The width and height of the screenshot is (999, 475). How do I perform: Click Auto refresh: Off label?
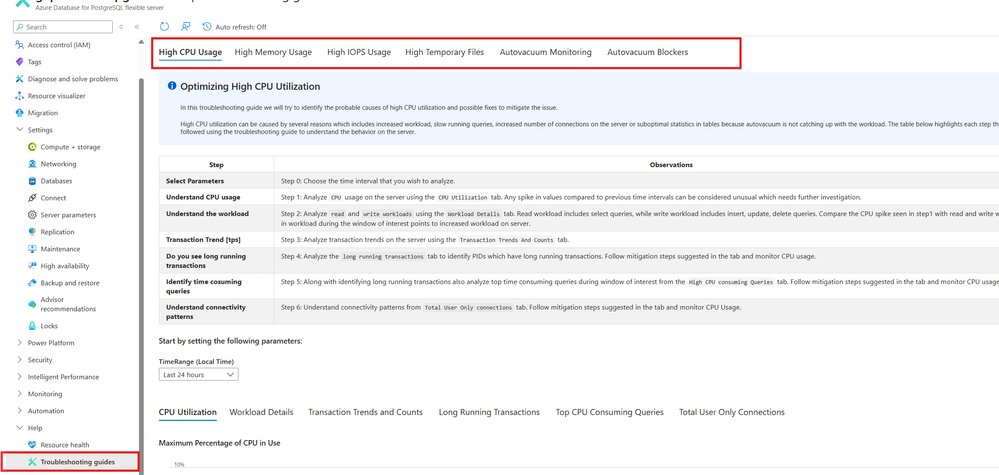tap(241, 27)
